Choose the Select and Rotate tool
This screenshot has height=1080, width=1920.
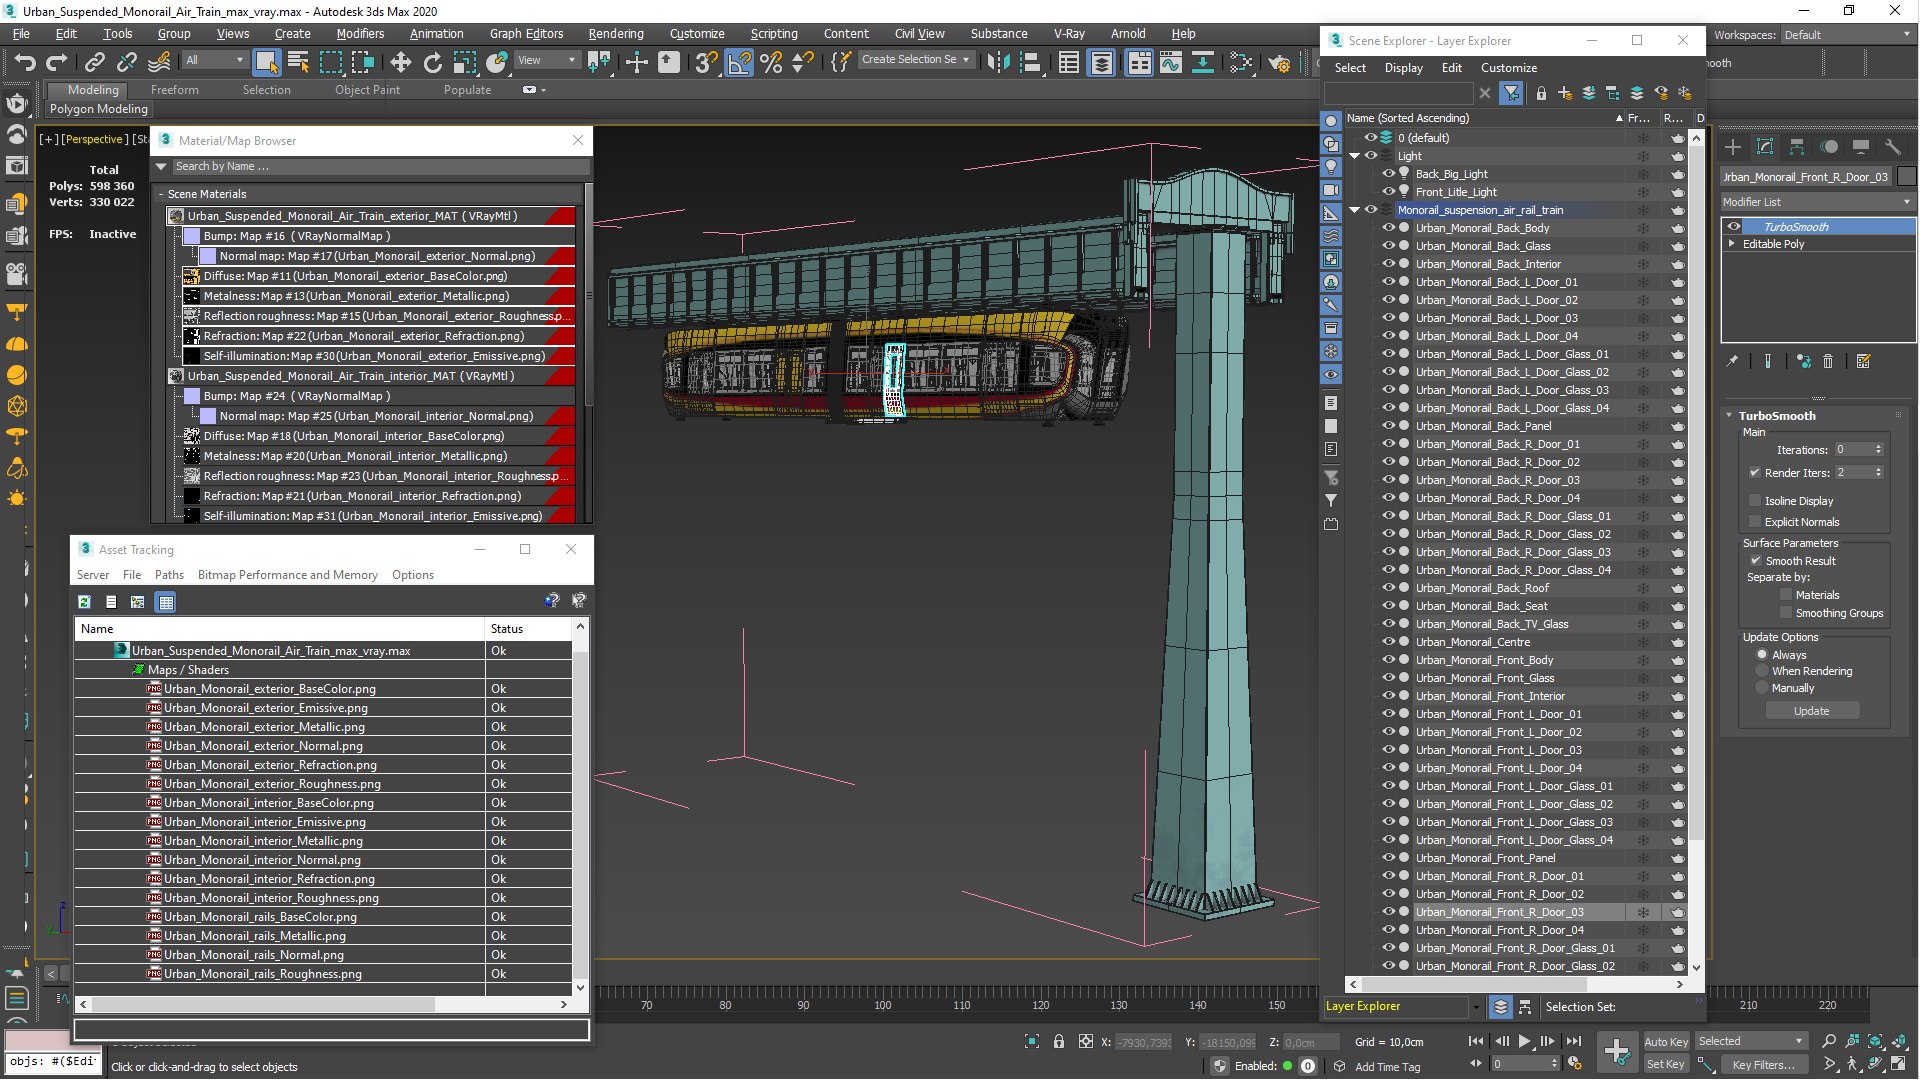[x=432, y=62]
